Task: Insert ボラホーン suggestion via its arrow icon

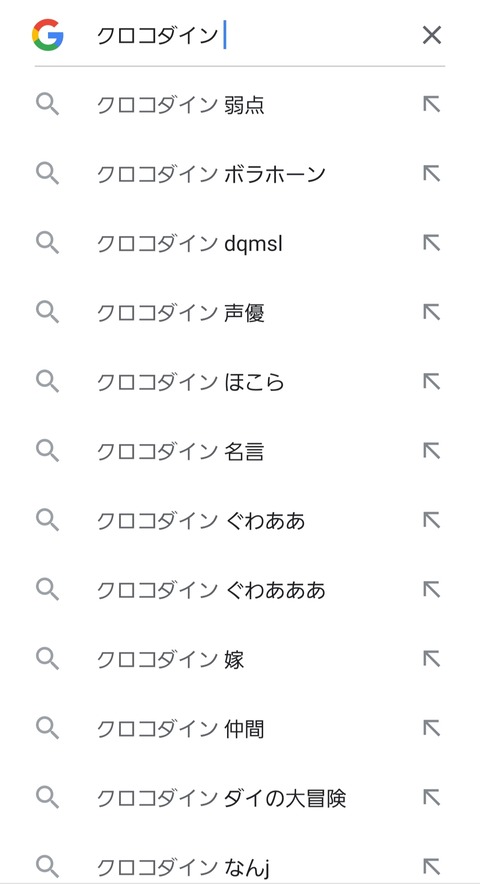Action: coord(431,174)
